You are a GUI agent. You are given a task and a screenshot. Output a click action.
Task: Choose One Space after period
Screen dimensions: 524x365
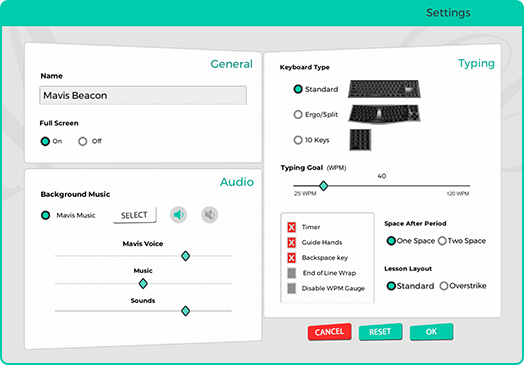coord(391,241)
